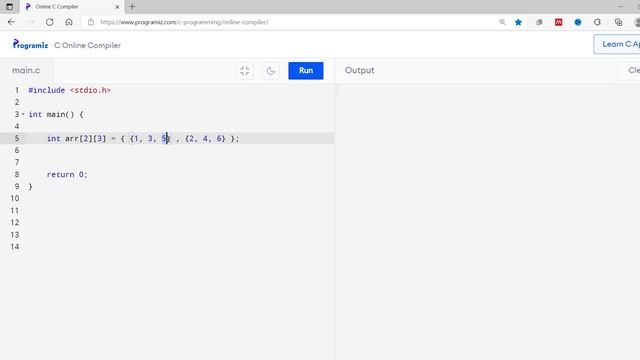The width and height of the screenshot is (640, 360).
Task: Open the blue circular extension icon
Action: point(578,22)
